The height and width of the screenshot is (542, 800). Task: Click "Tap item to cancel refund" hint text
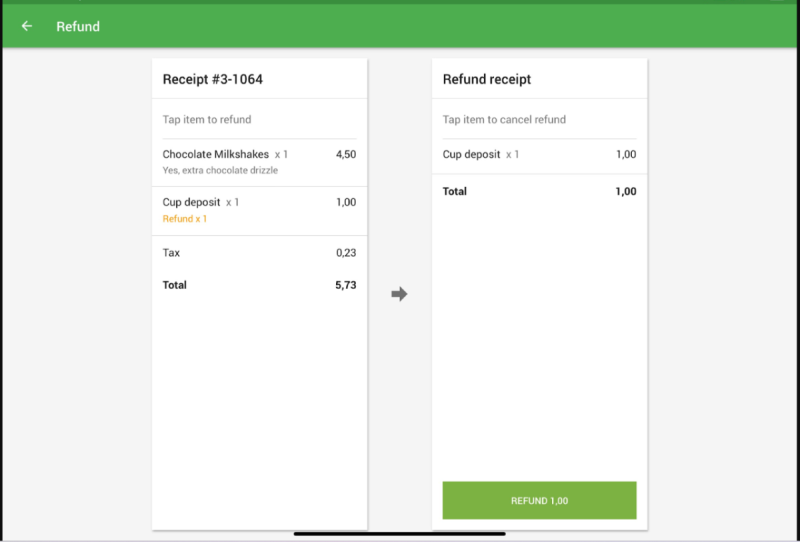pyautogui.click(x=504, y=120)
